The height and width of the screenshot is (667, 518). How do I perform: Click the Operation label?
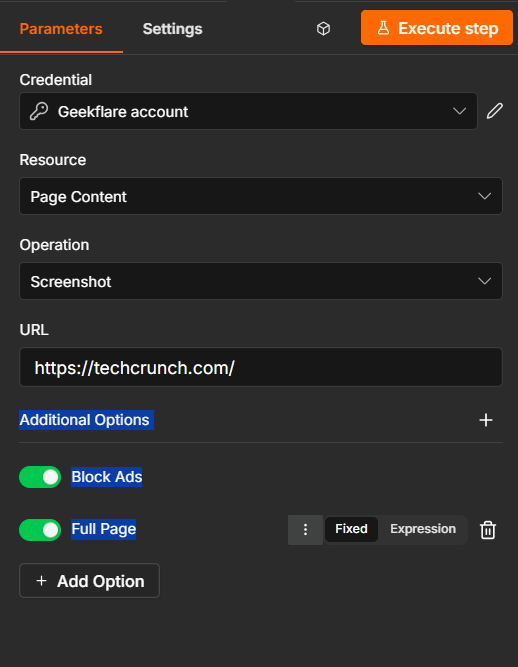click(x=54, y=245)
